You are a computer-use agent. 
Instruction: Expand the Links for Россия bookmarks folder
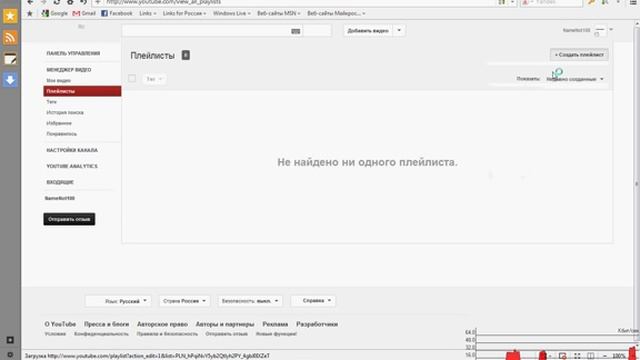pos(184,13)
